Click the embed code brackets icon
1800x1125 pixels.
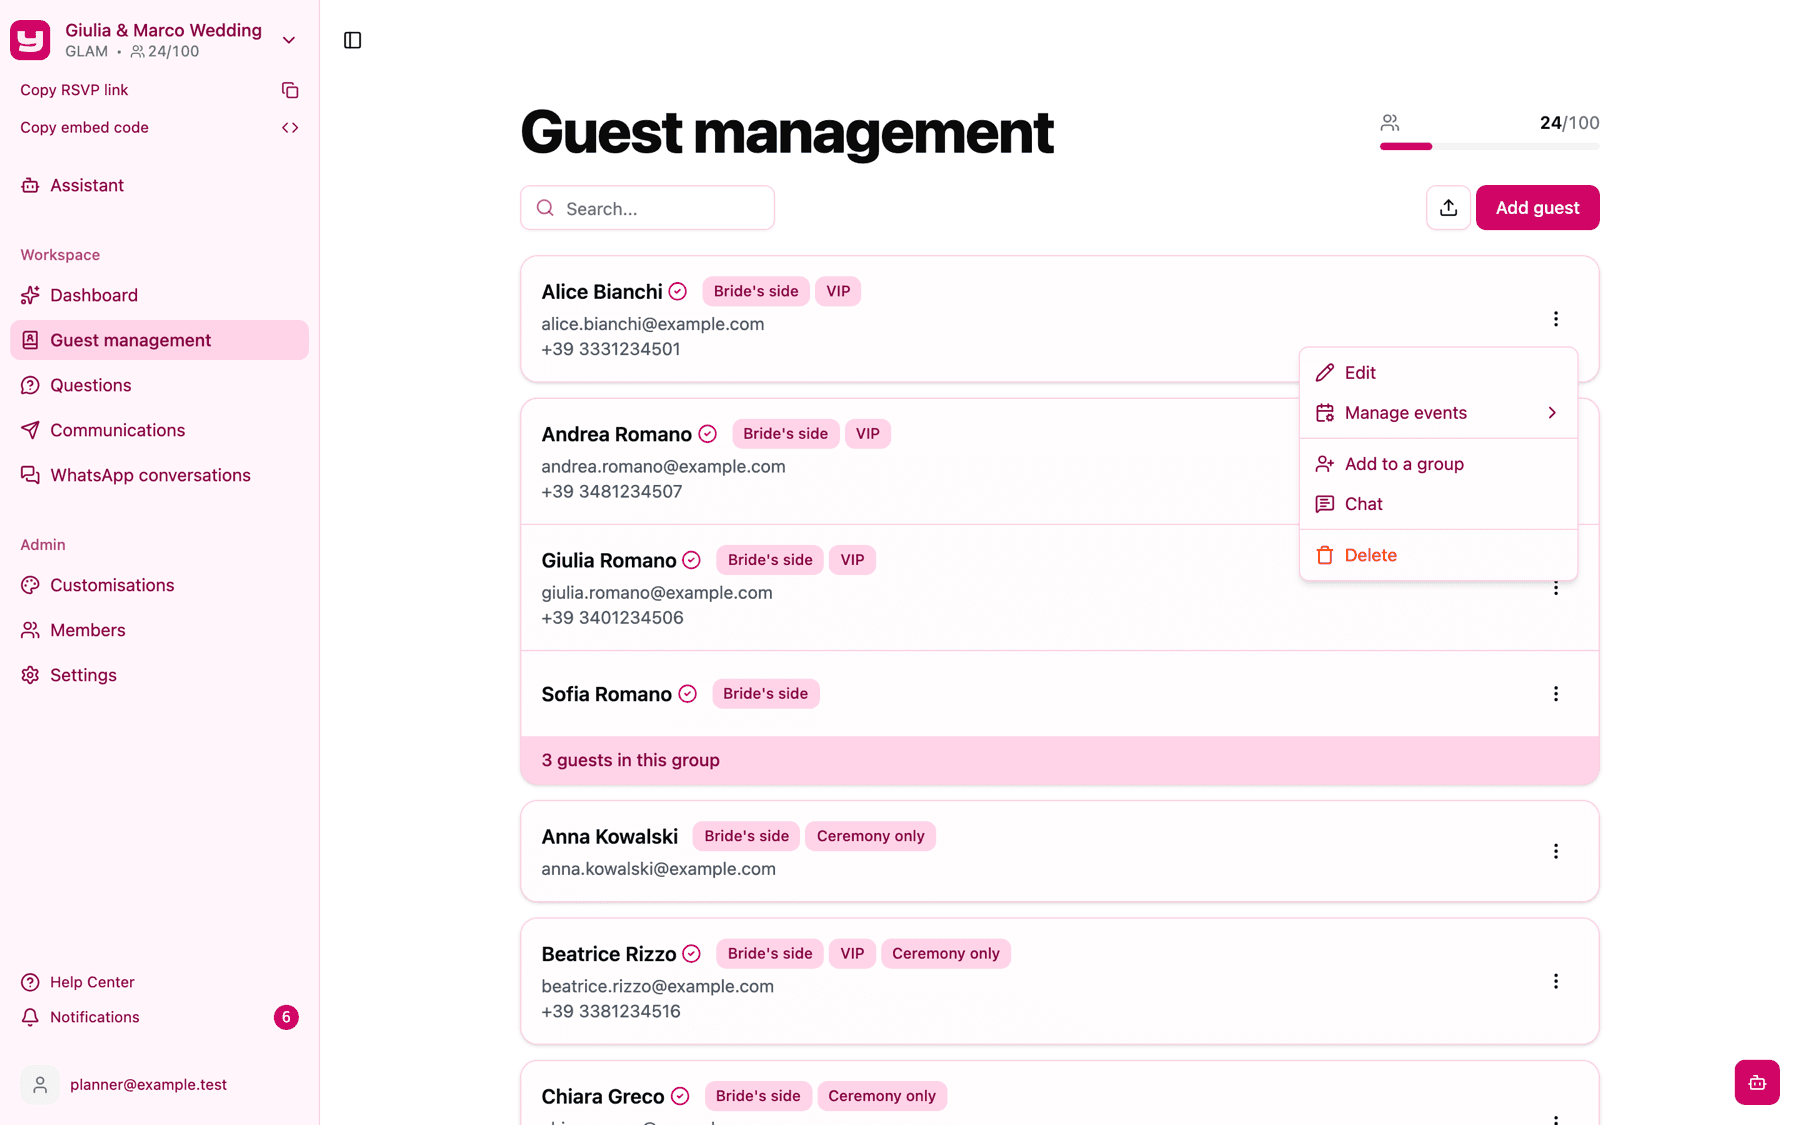point(290,128)
